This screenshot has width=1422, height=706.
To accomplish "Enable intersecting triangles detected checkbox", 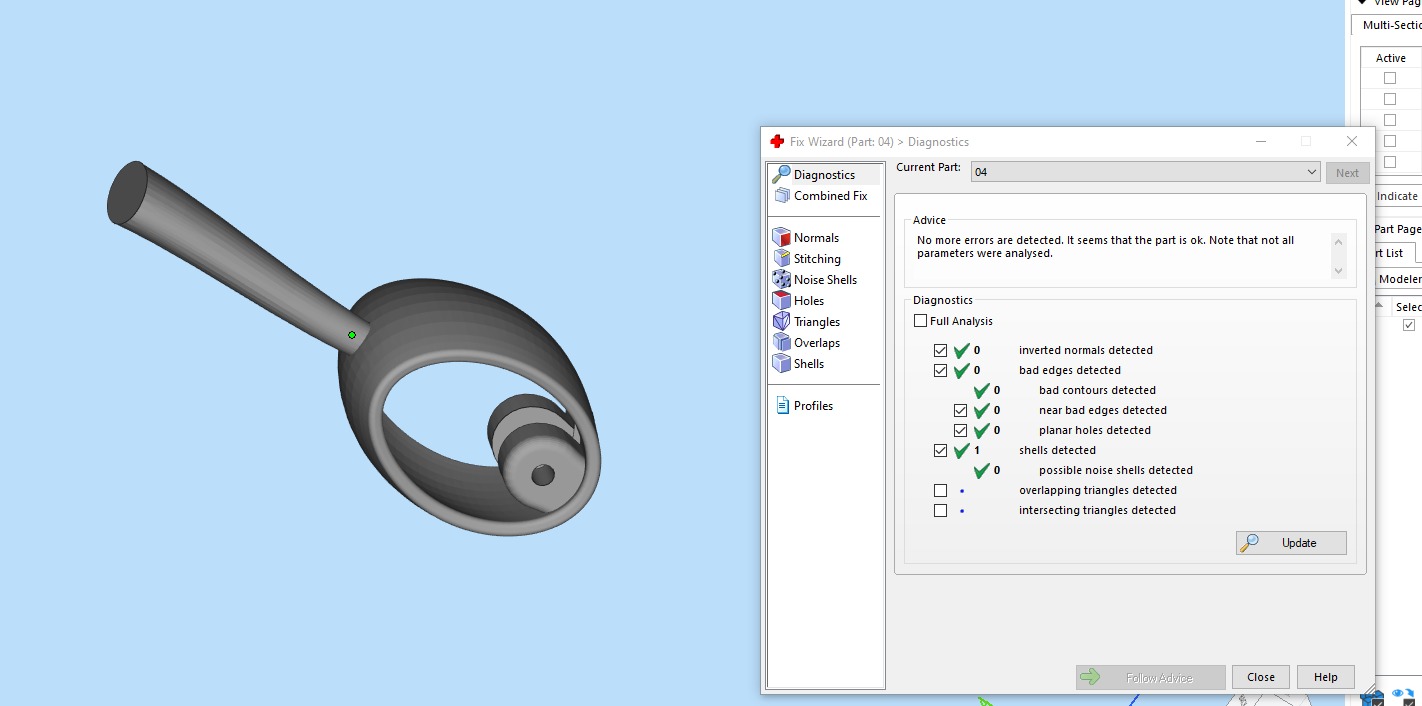I will coord(940,511).
